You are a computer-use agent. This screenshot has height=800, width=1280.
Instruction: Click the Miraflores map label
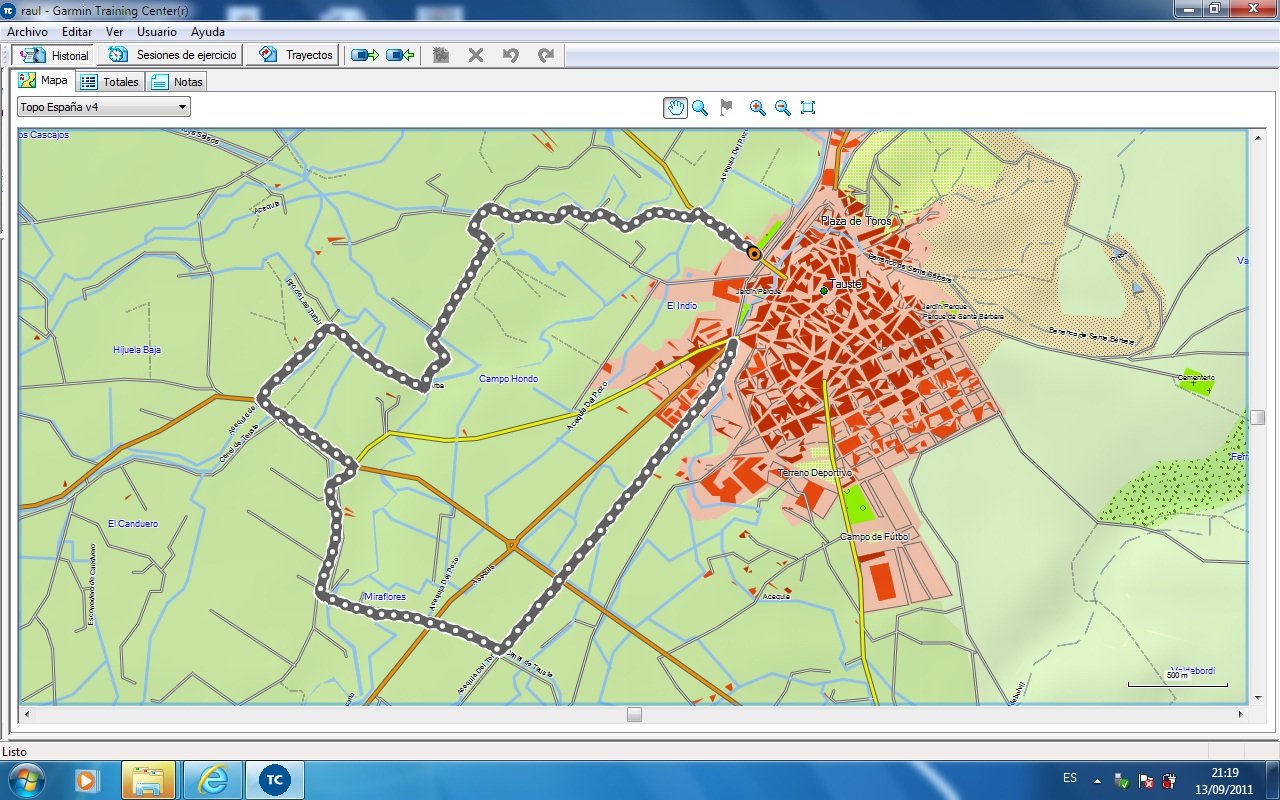[x=385, y=596]
